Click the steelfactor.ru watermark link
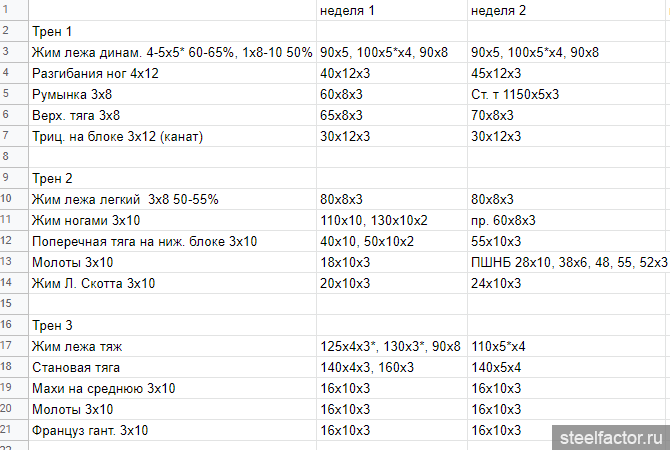The image size is (670, 450). (x=607, y=437)
